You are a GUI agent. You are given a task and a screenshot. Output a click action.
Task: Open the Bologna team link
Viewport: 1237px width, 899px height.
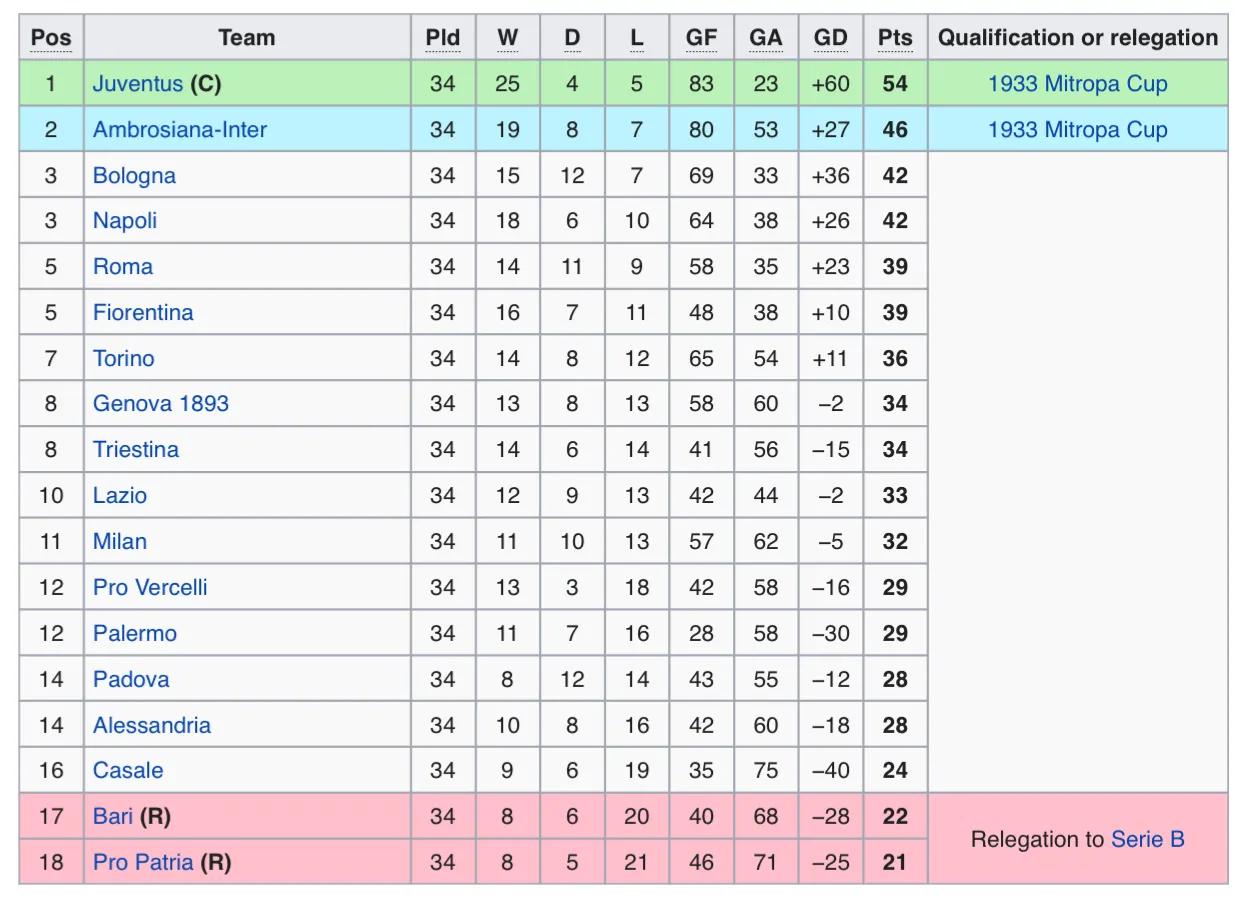[x=134, y=176]
